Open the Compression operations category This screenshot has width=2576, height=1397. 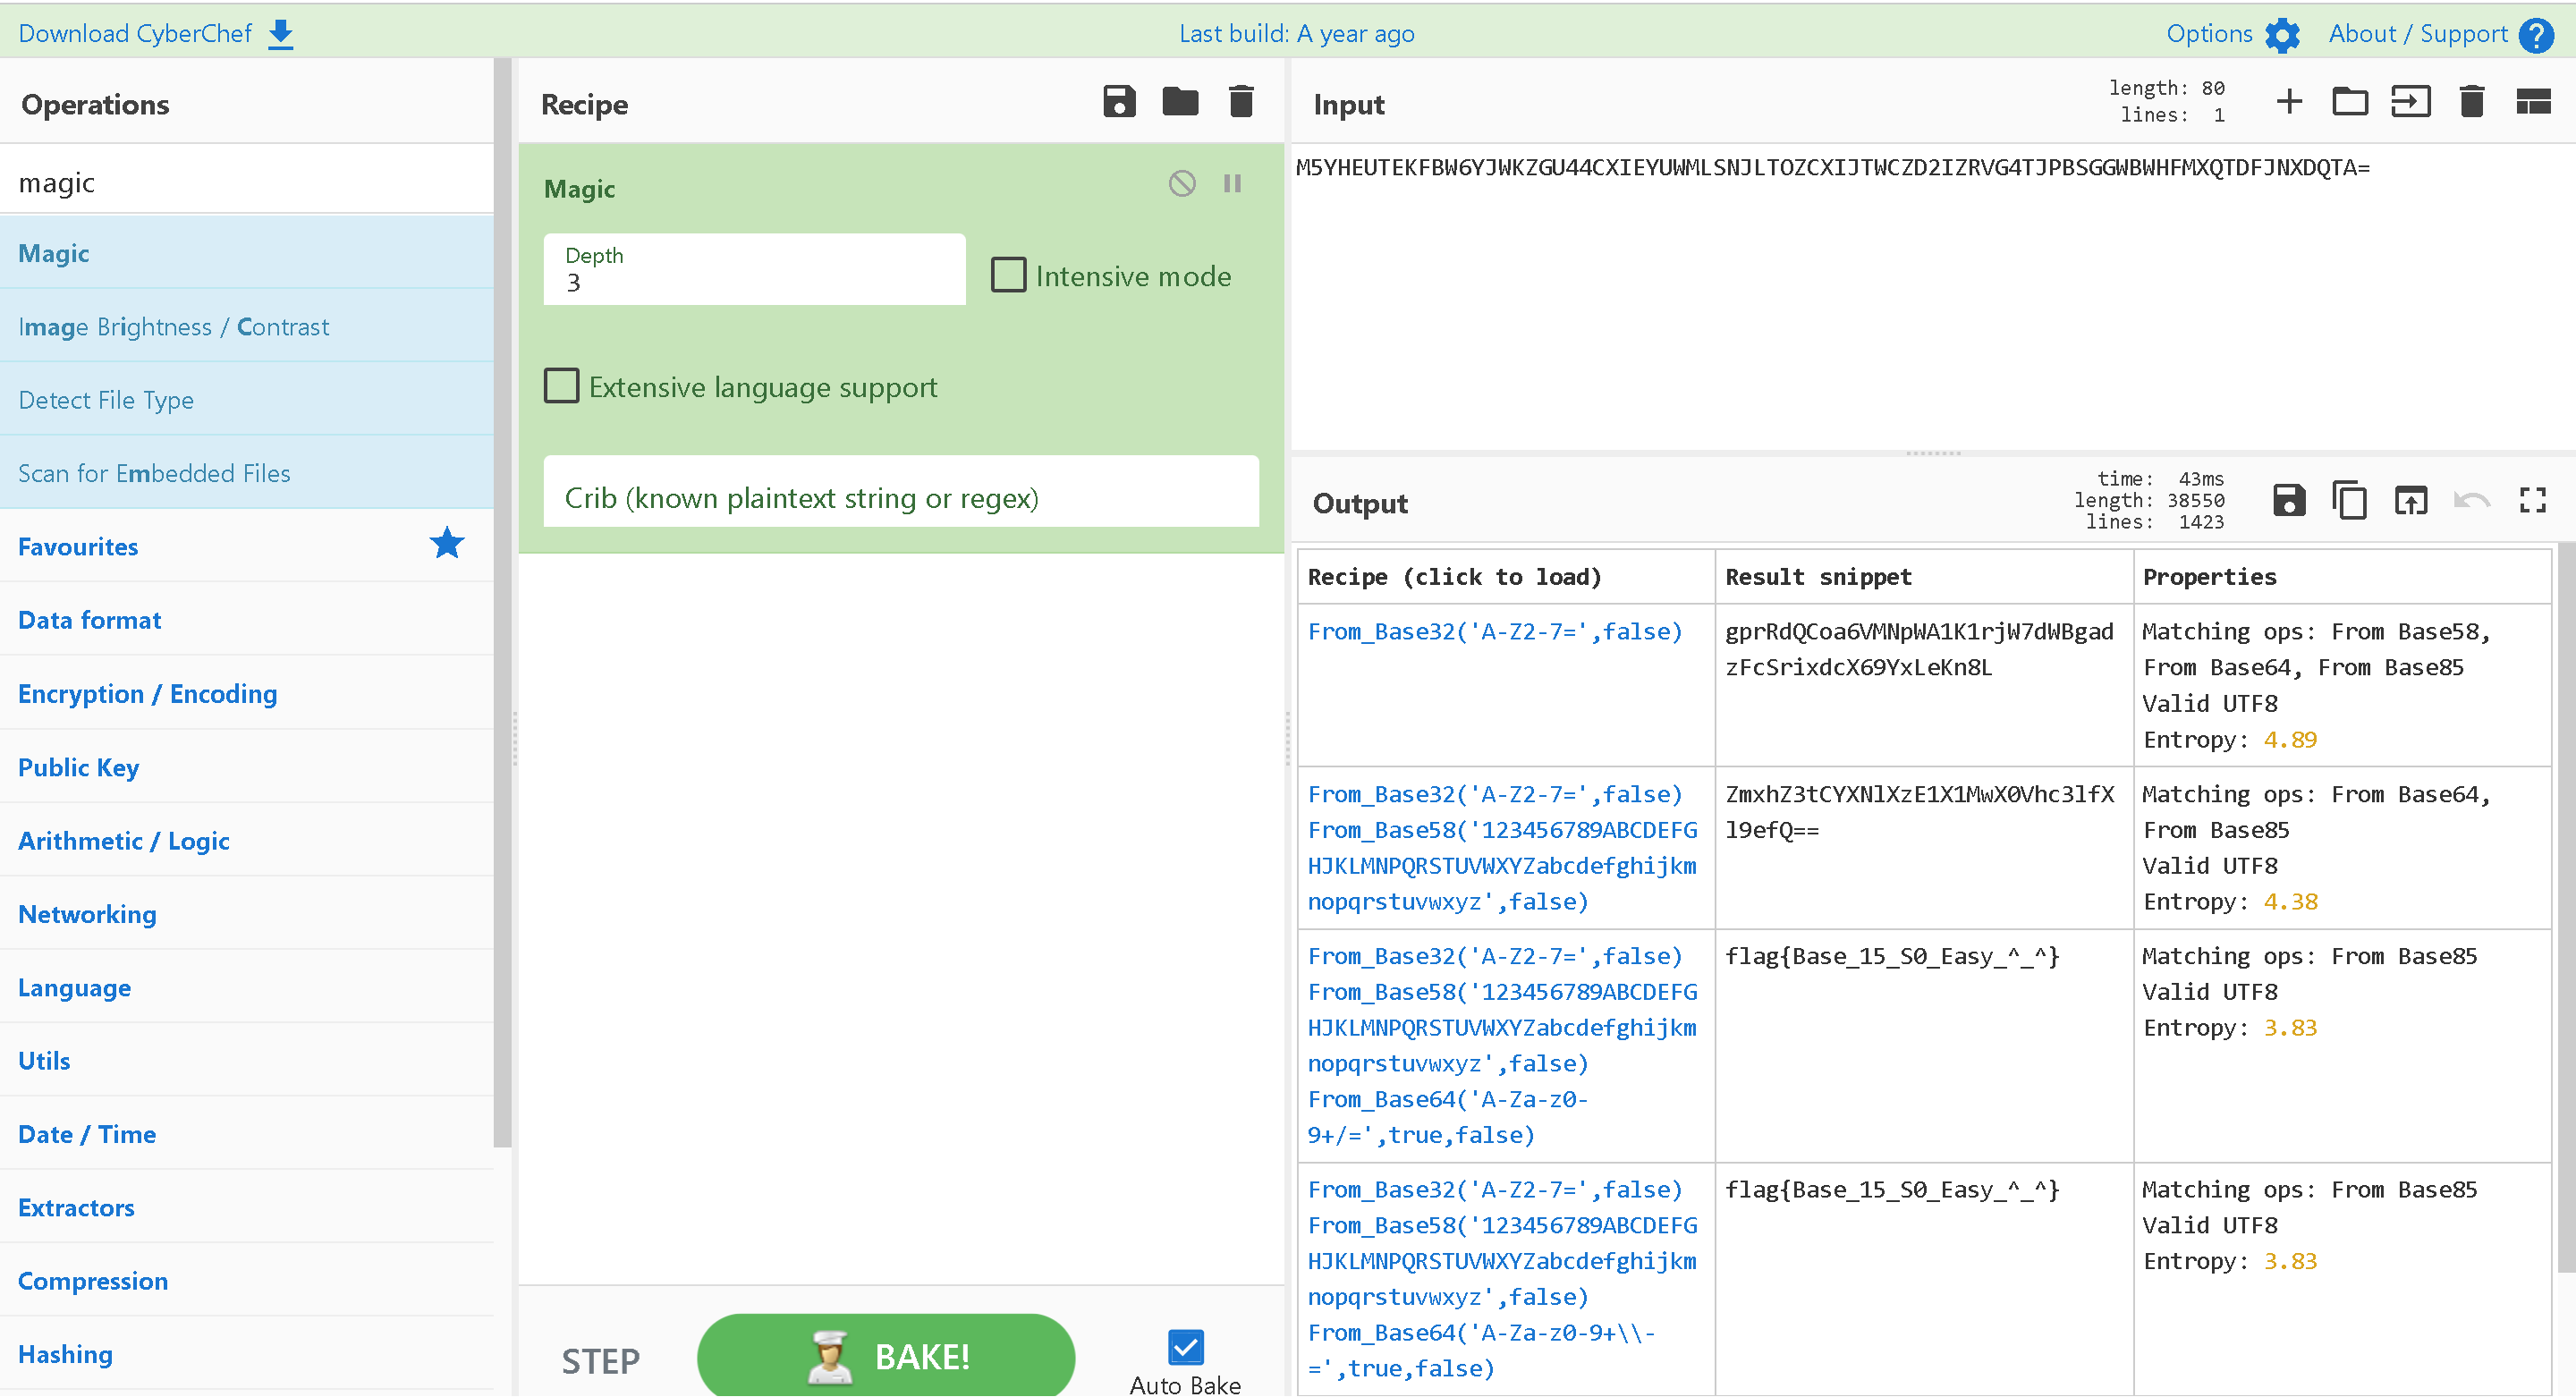point(93,1281)
